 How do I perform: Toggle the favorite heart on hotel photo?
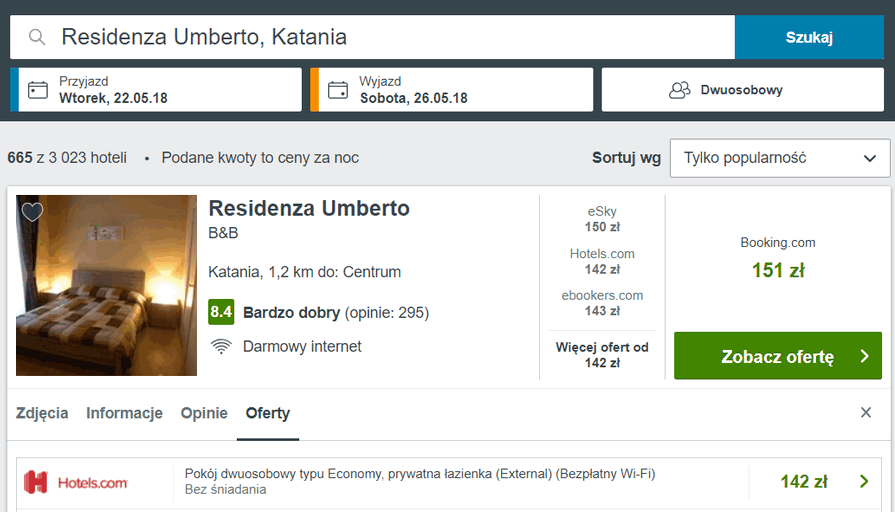(32, 212)
